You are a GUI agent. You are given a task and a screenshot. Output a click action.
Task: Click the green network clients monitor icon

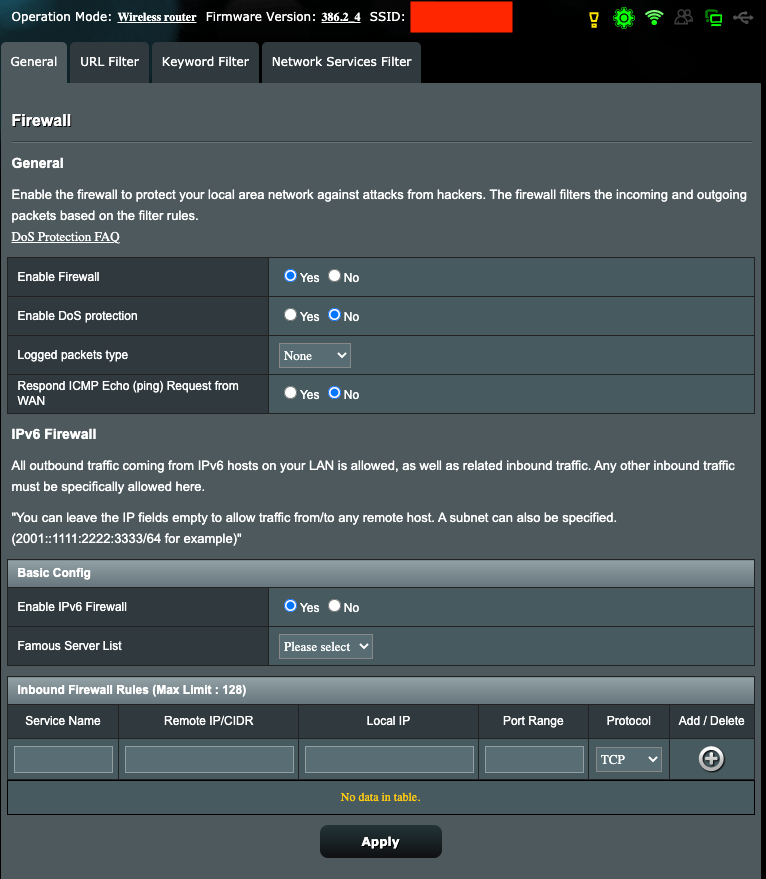(x=713, y=18)
